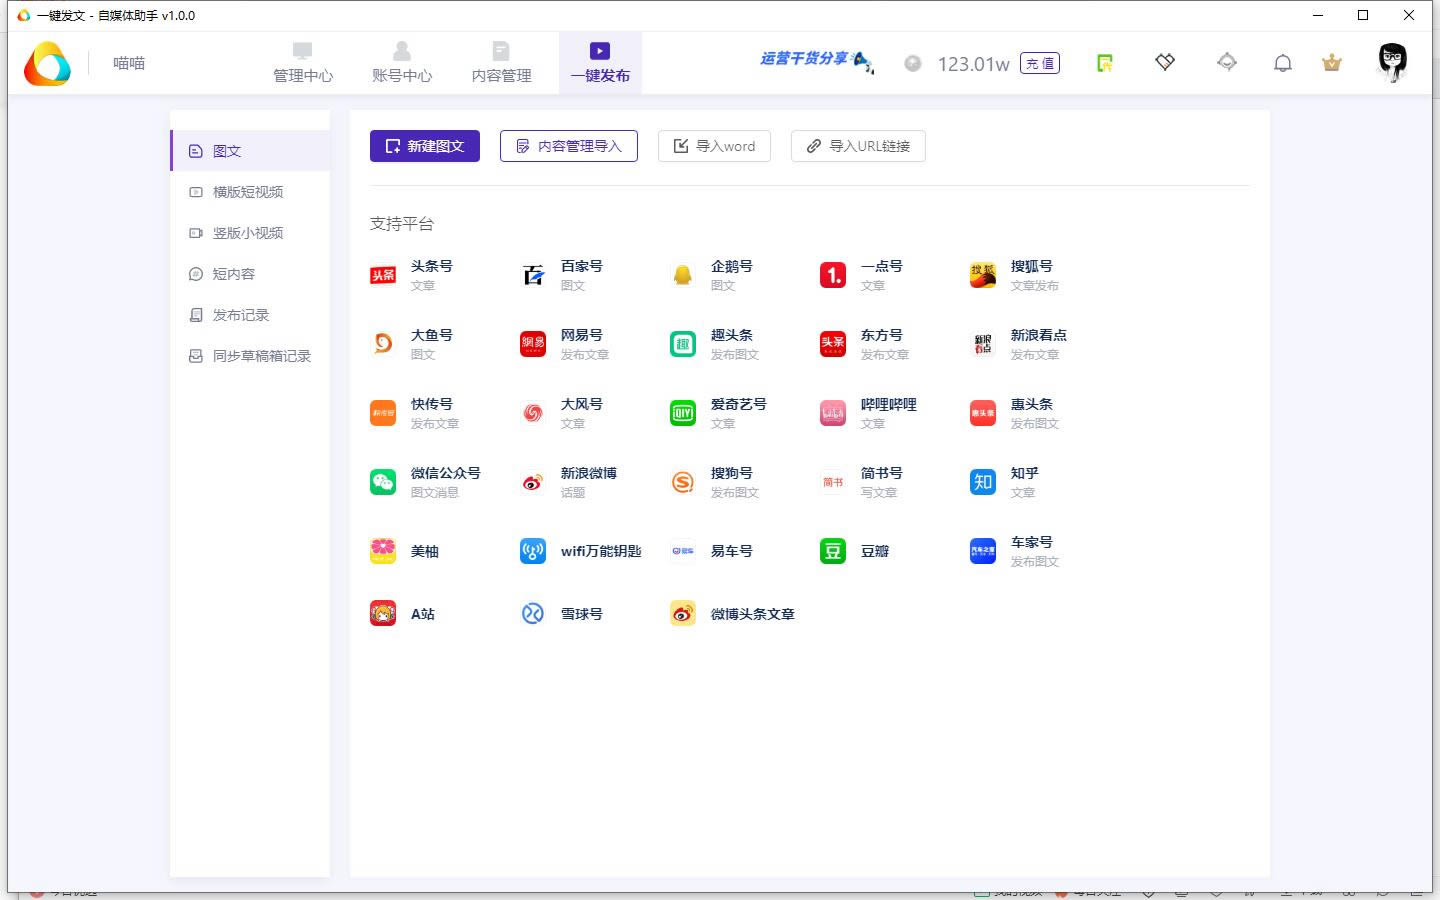Select the 新浪微博 Weibo icon
The height and width of the screenshot is (900, 1440).
click(x=533, y=482)
